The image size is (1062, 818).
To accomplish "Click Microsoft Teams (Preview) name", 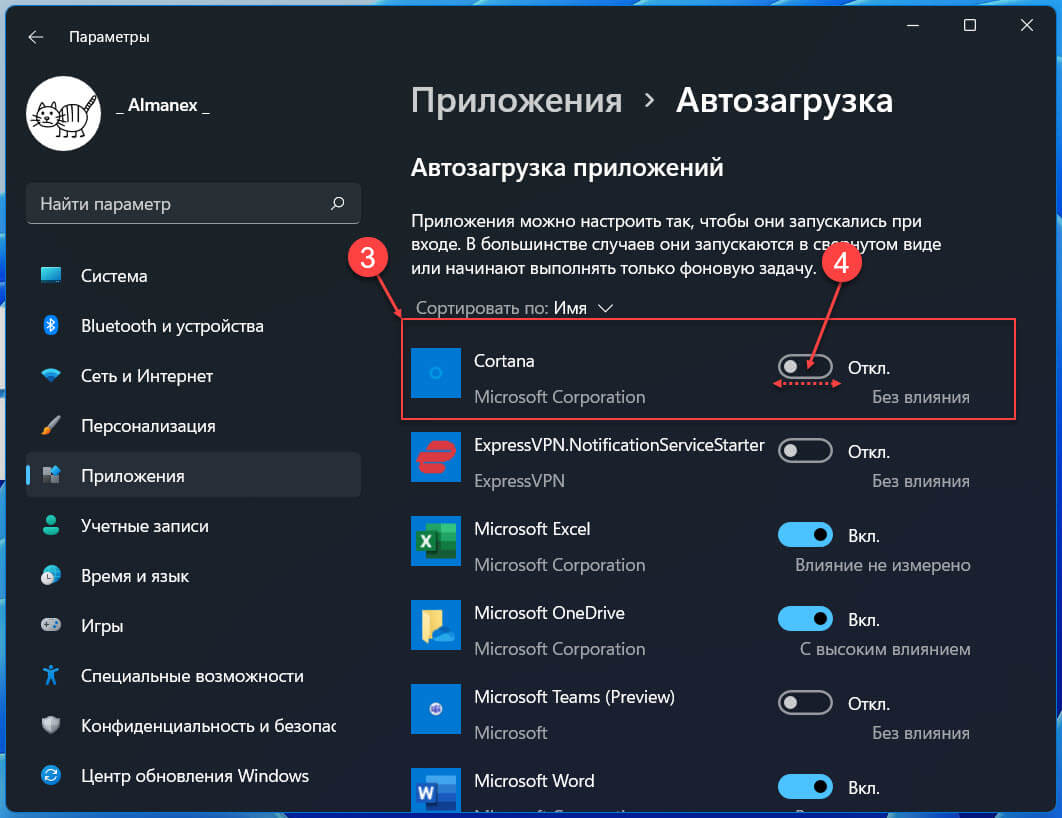I will [574, 697].
